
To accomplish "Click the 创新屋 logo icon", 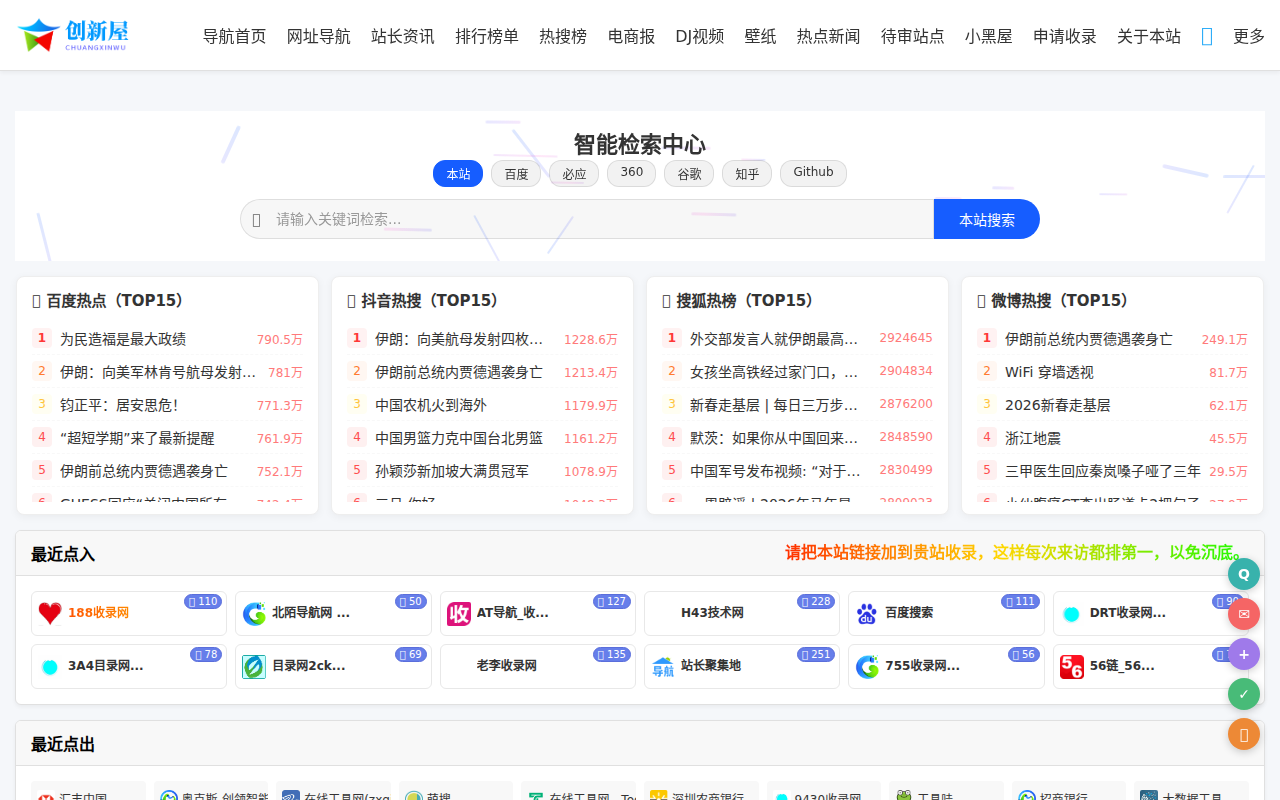I will [x=37, y=33].
